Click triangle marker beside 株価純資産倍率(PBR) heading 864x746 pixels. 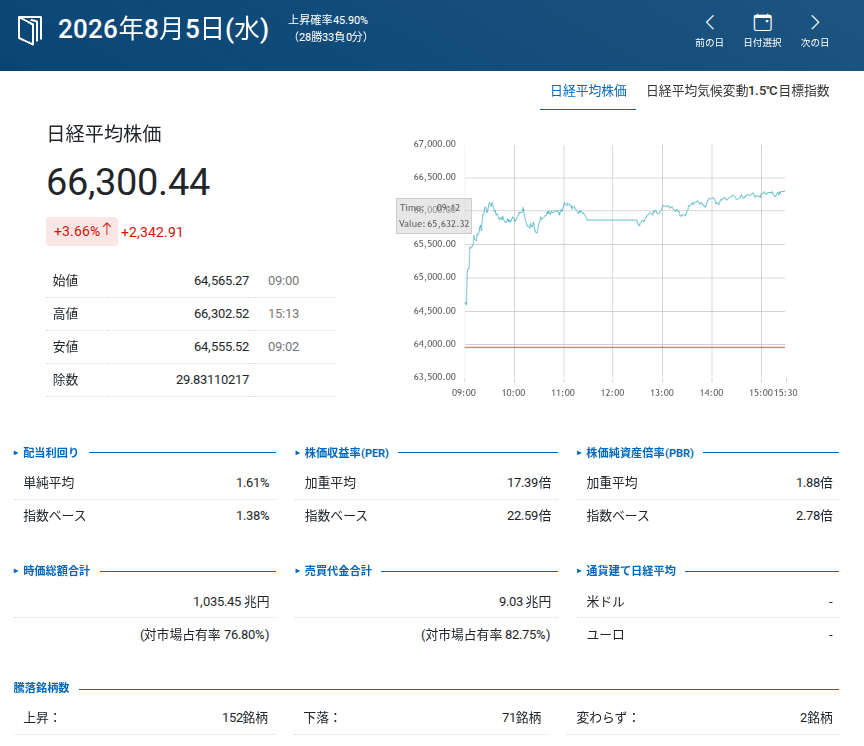pos(579,453)
